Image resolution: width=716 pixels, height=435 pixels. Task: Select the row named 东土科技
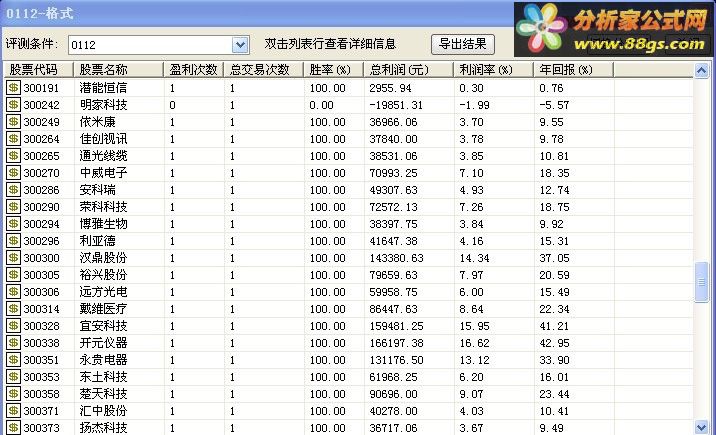tap(349, 377)
